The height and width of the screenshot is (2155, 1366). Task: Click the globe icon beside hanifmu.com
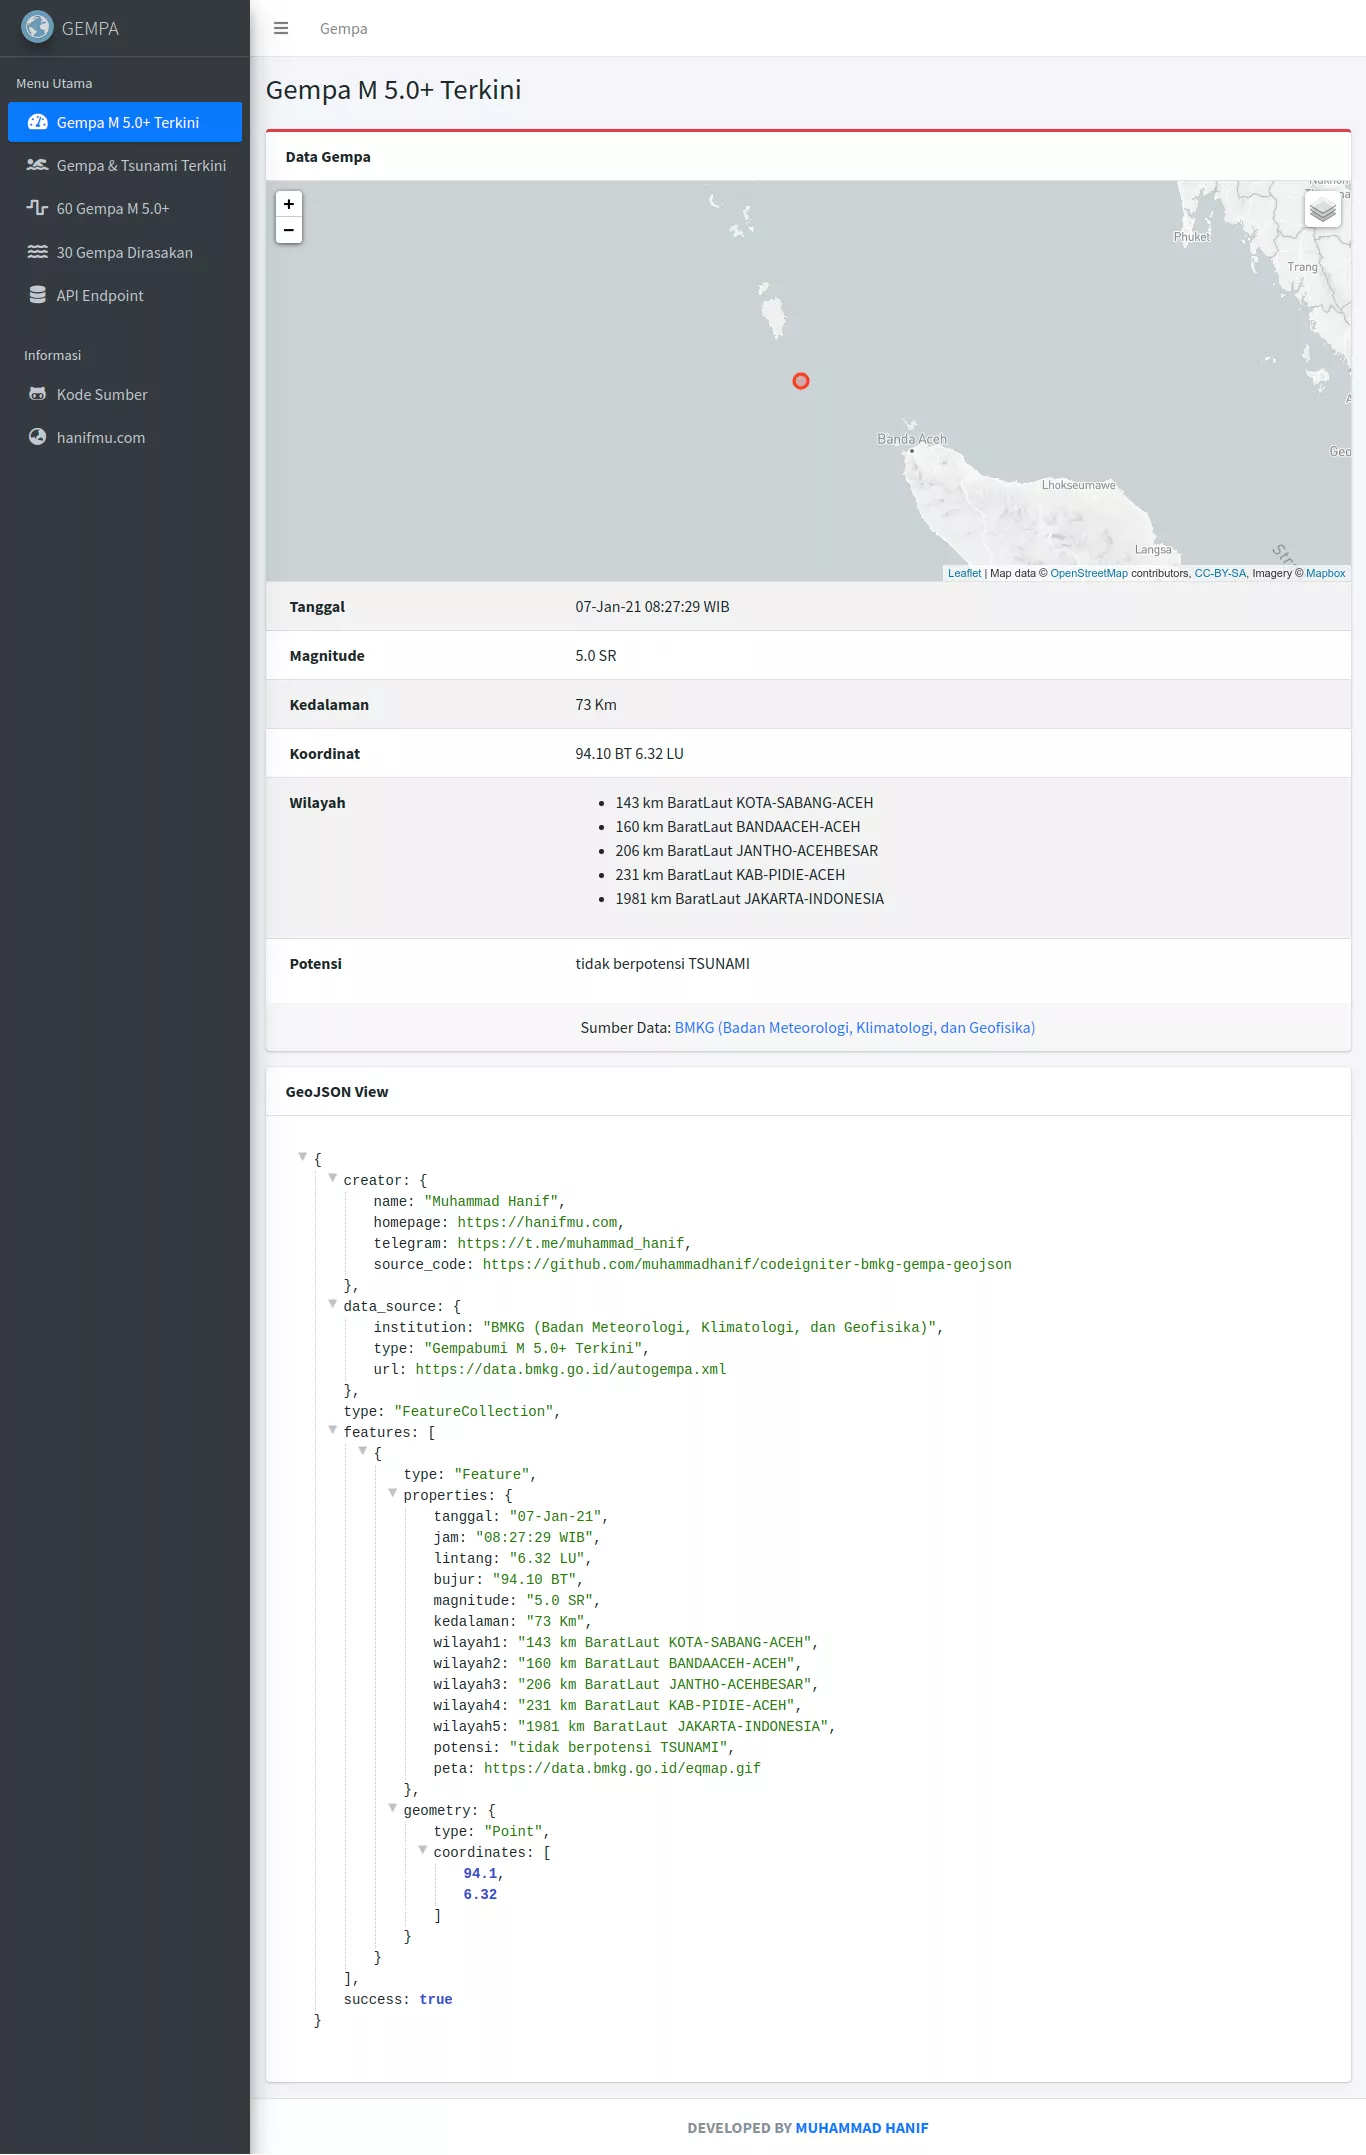point(38,437)
